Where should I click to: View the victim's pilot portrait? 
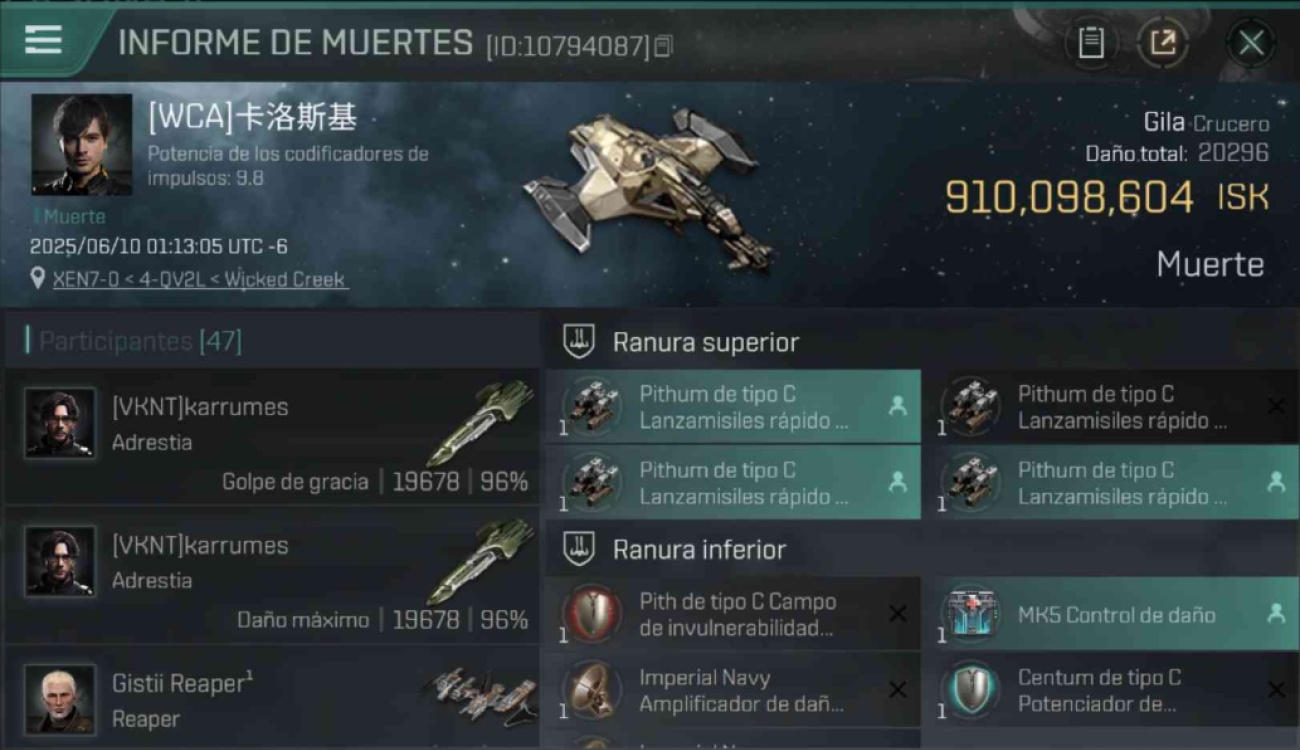(82, 145)
